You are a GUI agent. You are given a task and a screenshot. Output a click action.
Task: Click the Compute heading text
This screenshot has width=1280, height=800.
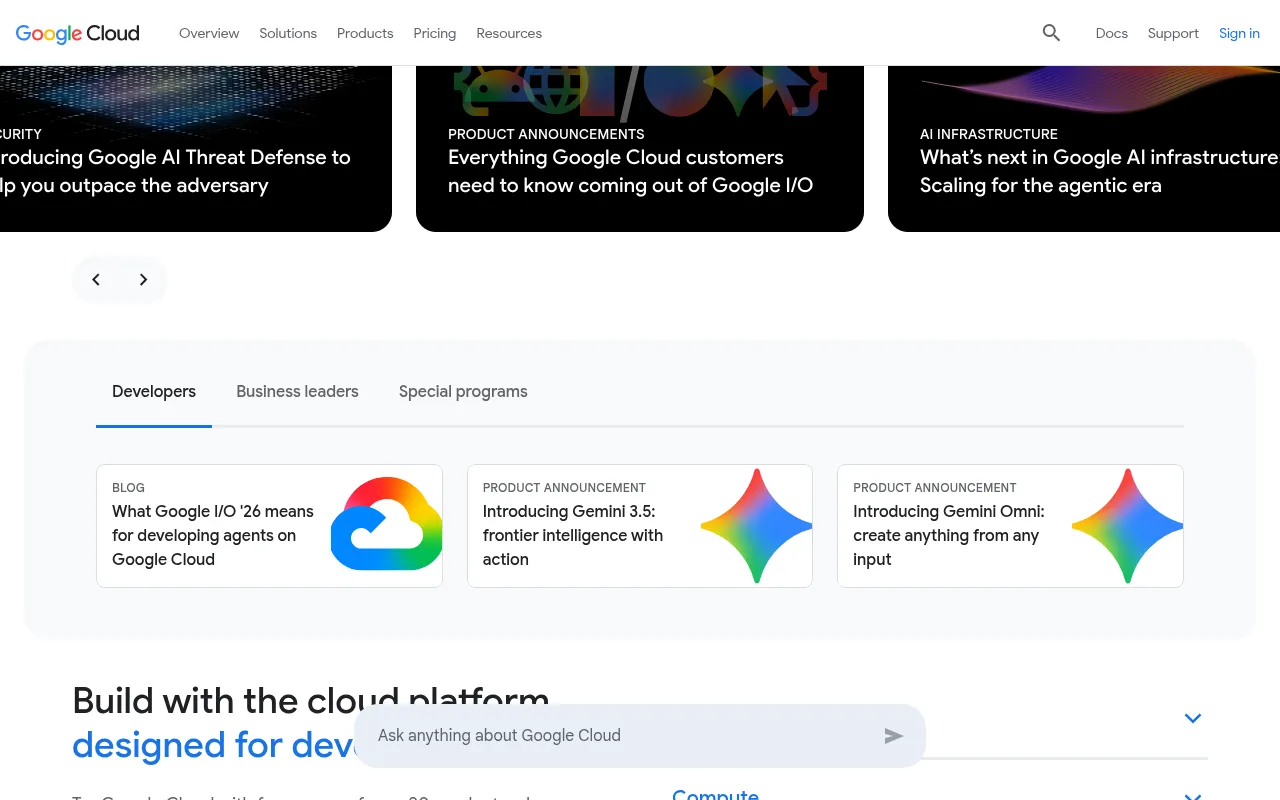pyautogui.click(x=715, y=794)
